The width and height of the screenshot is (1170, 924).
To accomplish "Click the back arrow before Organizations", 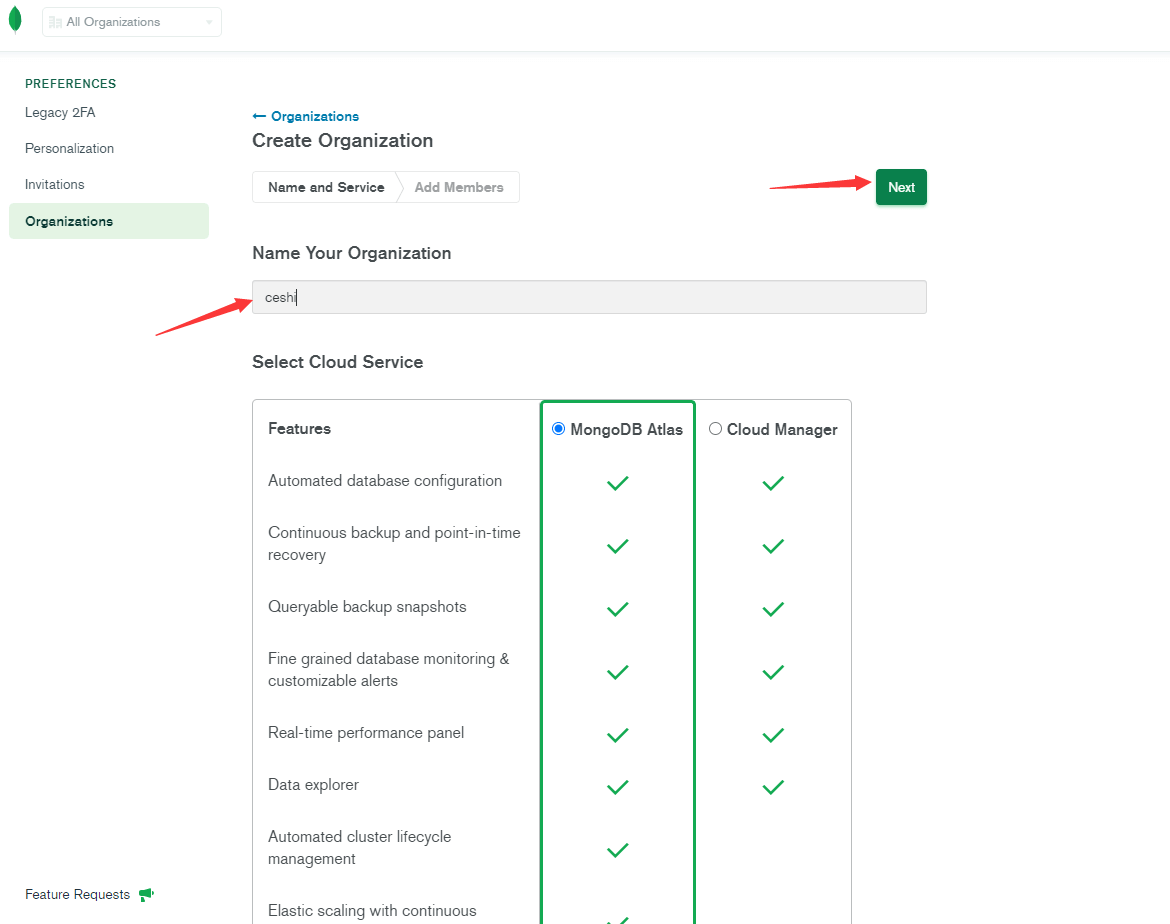I will (x=259, y=116).
